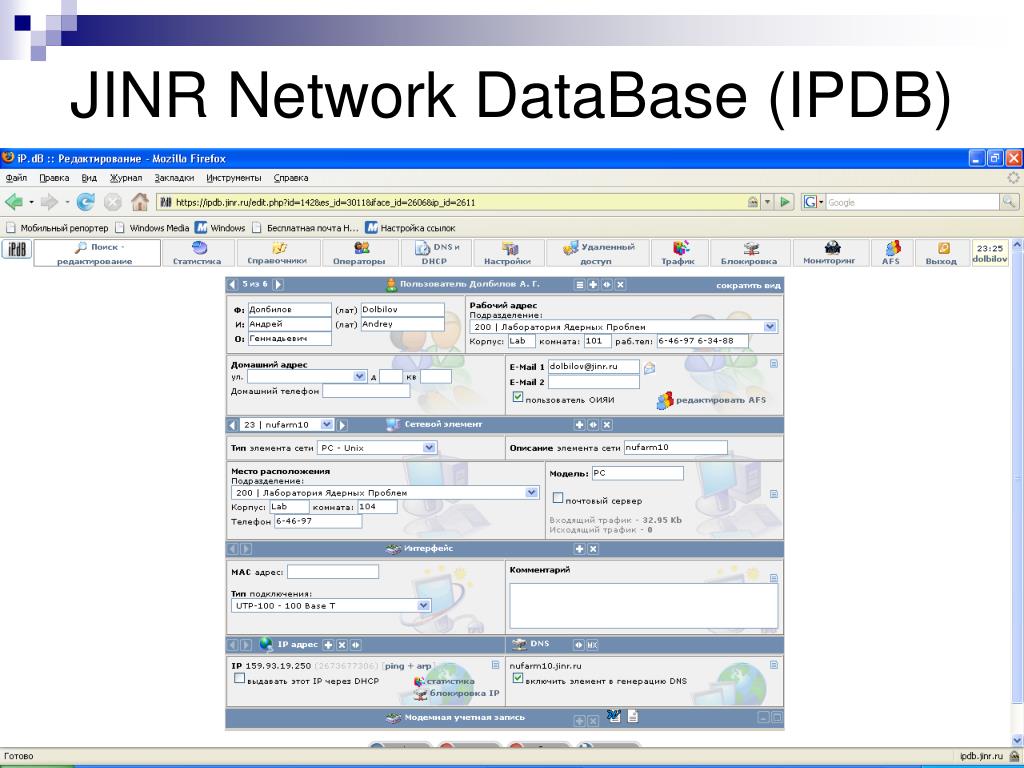Open the 23 | nufarm10 element dropdown
The image size is (1024, 768).
pos(327,424)
